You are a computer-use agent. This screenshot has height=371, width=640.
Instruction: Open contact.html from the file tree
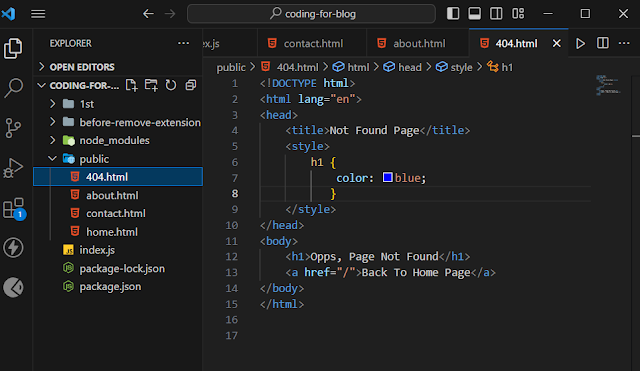point(118,213)
